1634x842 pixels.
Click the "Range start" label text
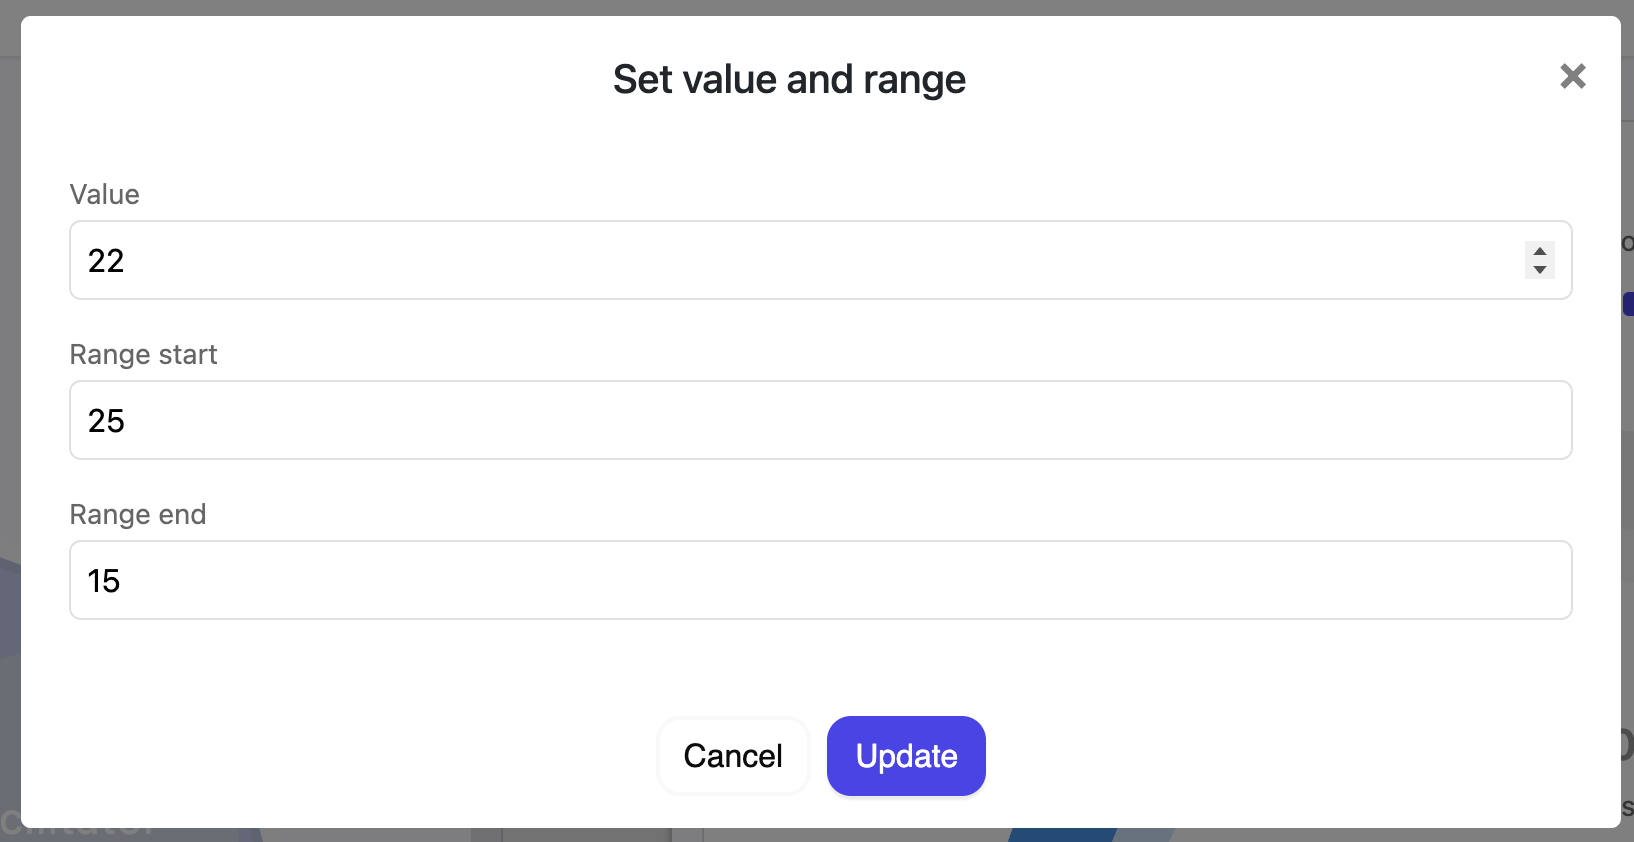click(x=143, y=355)
